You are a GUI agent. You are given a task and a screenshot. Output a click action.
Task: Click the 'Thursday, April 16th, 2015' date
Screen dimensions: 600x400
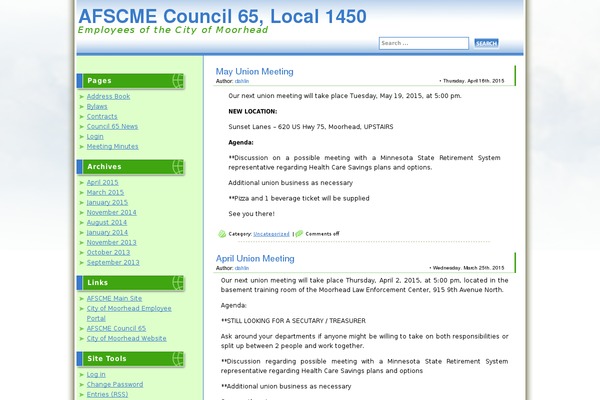[473, 81]
